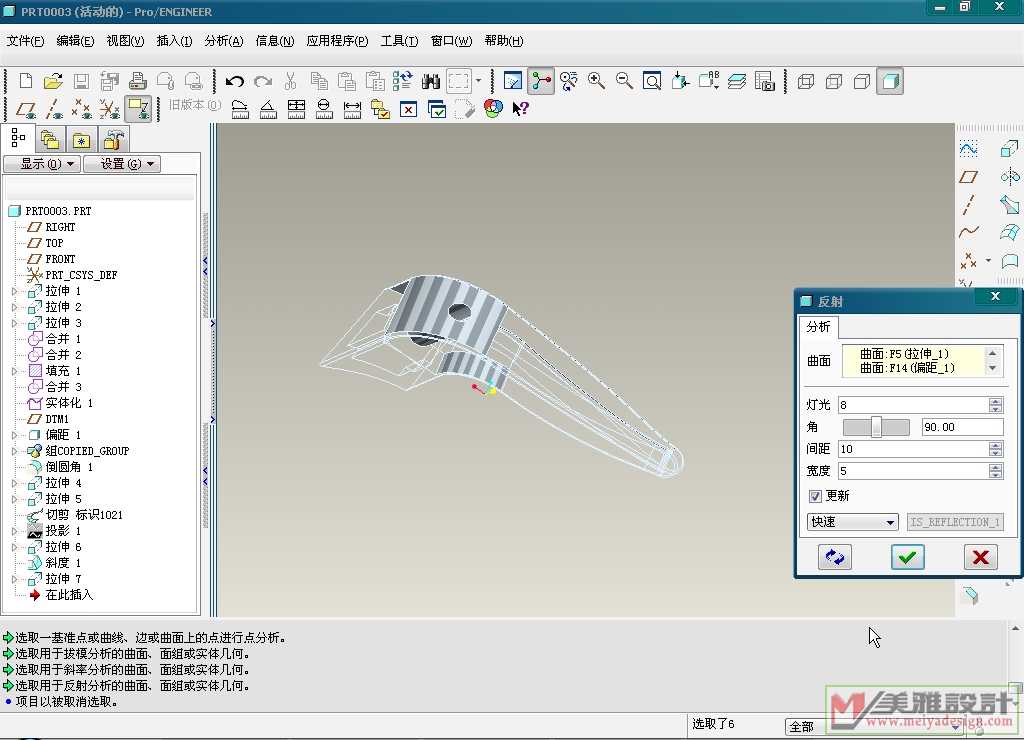Toggle datum points display

click(x=82, y=109)
